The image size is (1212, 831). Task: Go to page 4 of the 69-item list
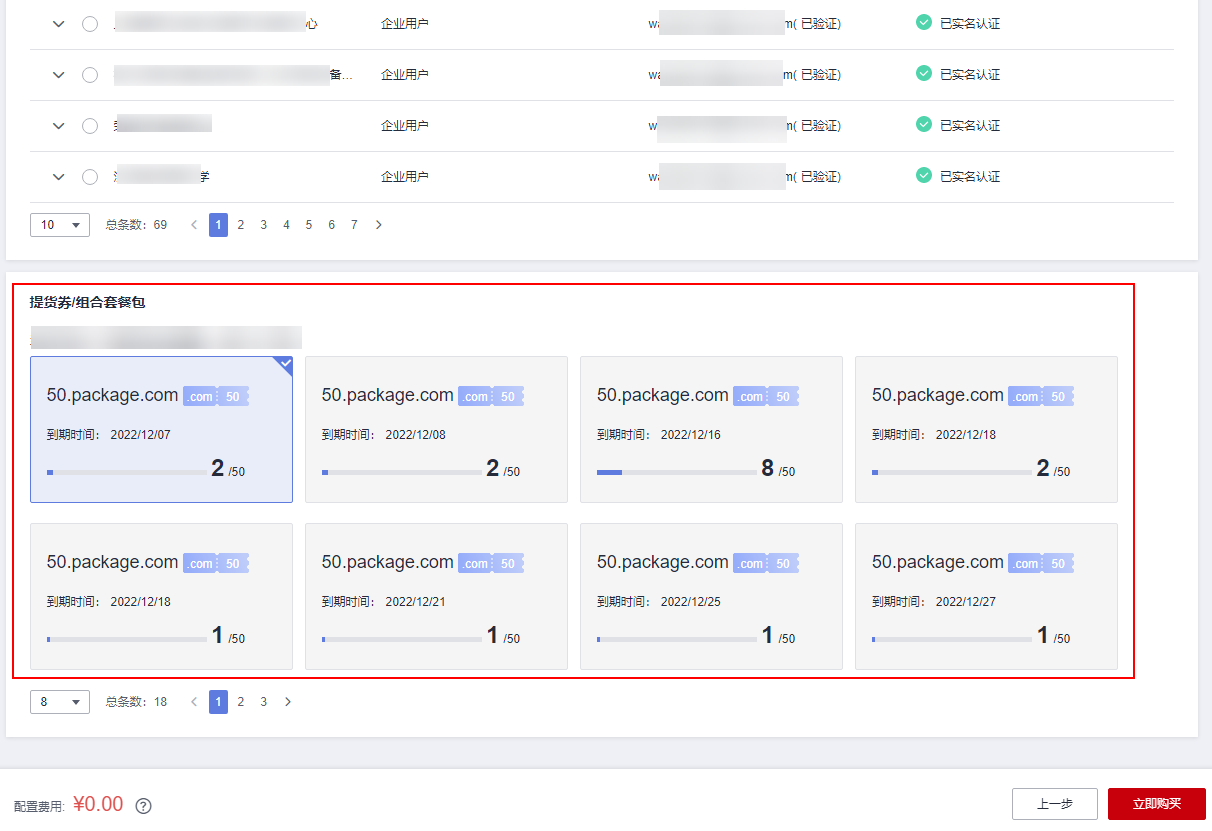tap(286, 225)
